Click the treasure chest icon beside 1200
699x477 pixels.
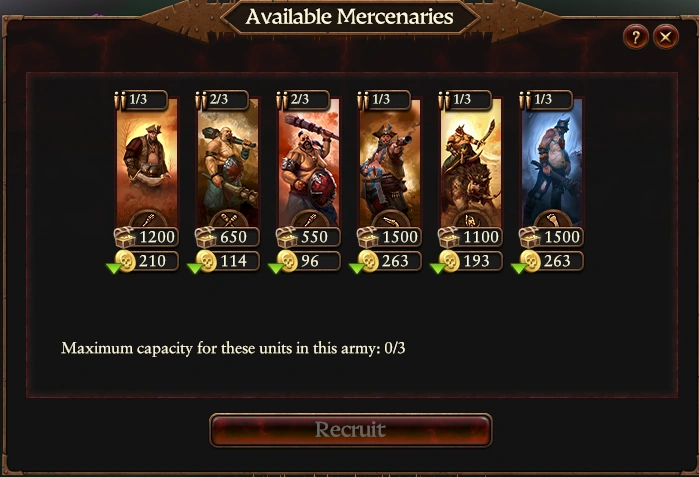(125, 237)
